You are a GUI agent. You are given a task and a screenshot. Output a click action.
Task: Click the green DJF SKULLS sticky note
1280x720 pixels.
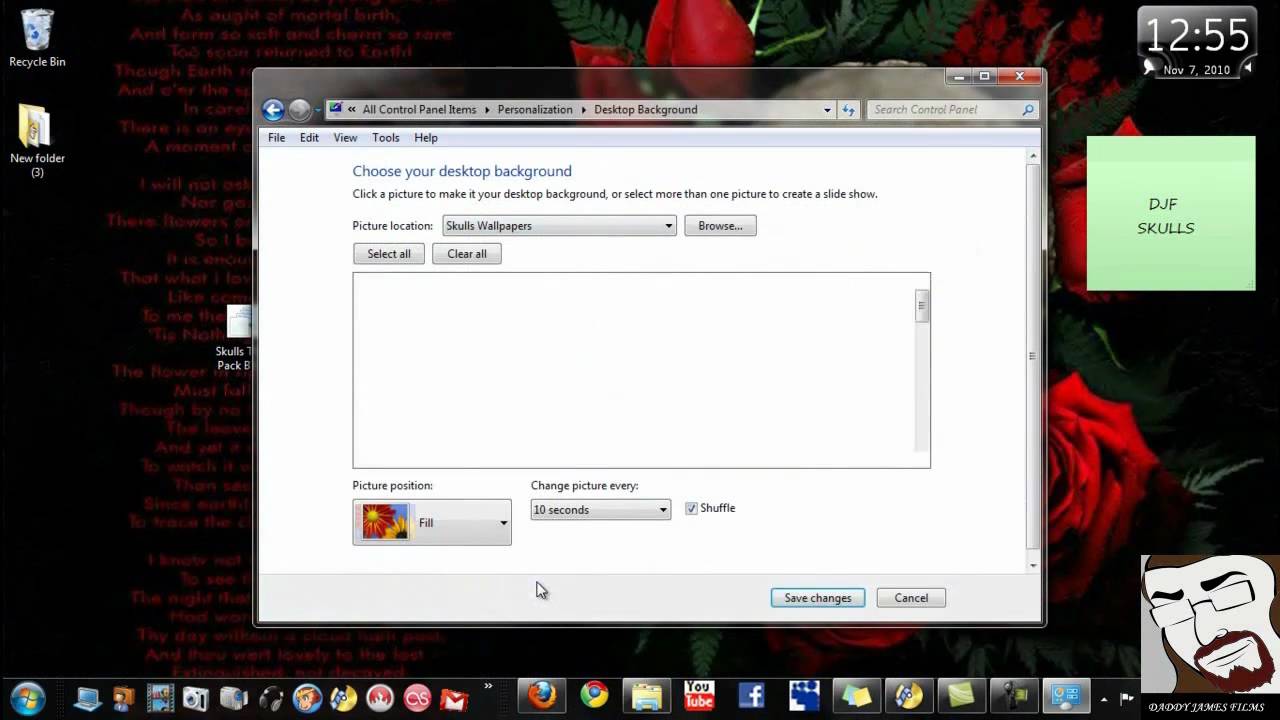click(x=1171, y=214)
